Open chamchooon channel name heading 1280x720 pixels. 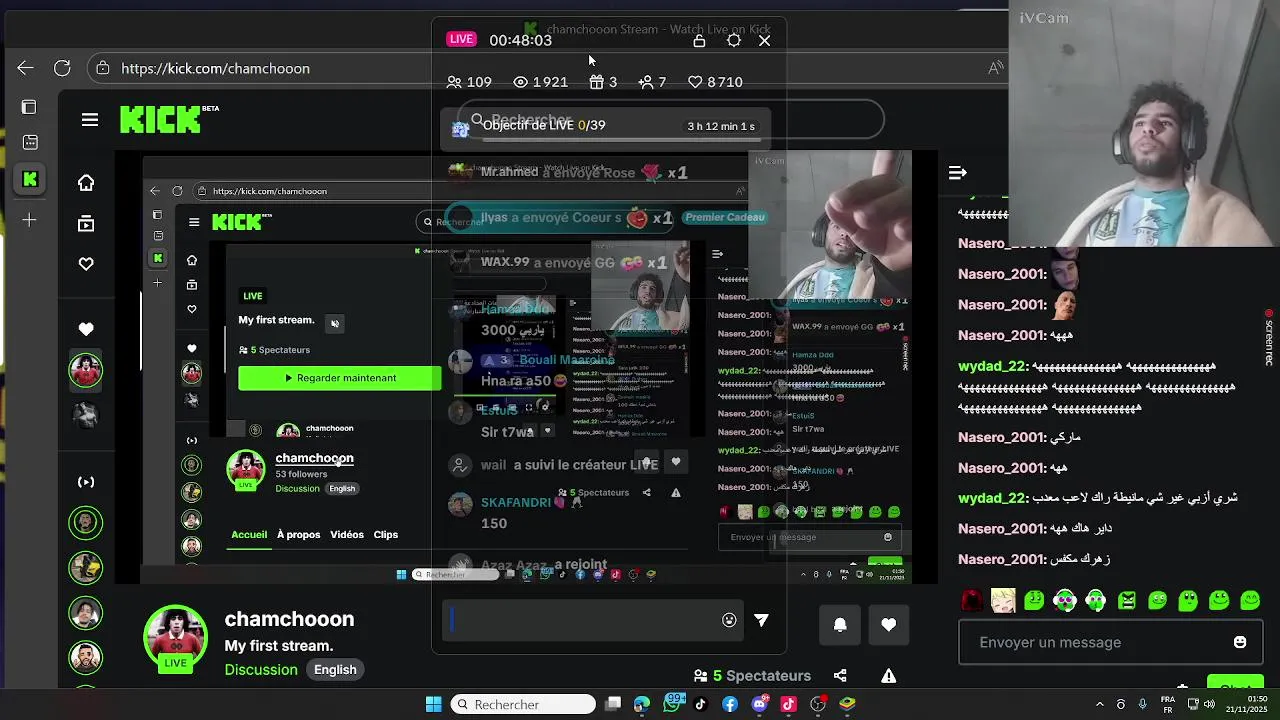click(x=289, y=619)
